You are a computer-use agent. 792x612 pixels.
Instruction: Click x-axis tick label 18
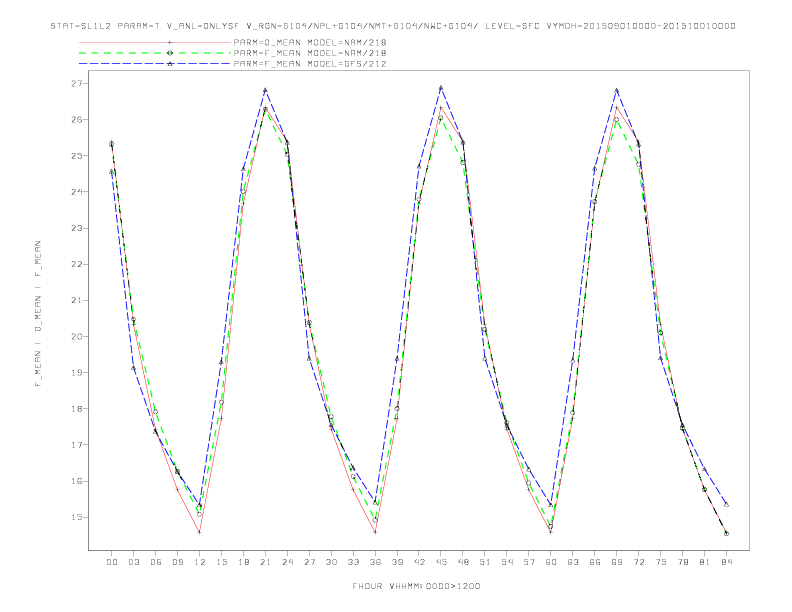pyautogui.click(x=243, y=562)
